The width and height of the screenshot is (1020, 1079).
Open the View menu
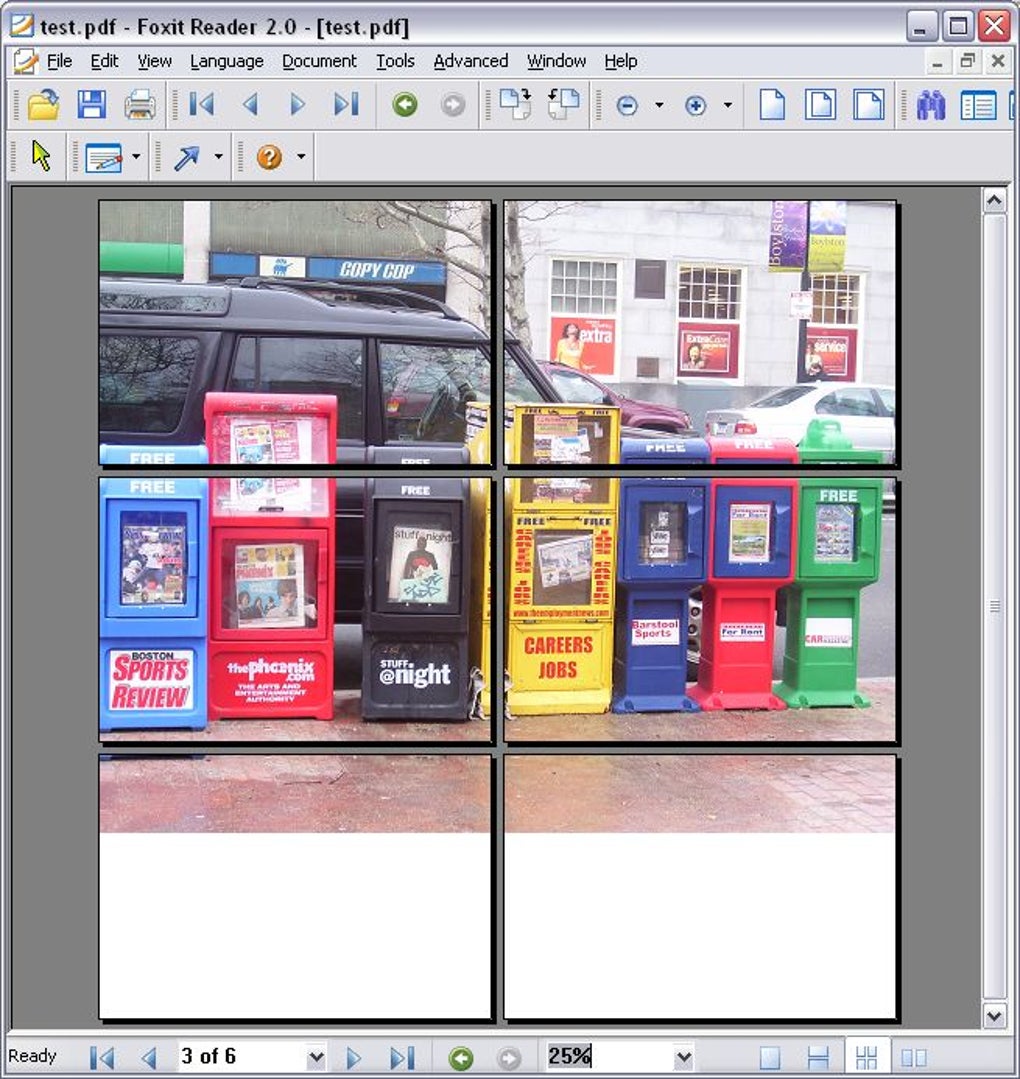[154, 61]
